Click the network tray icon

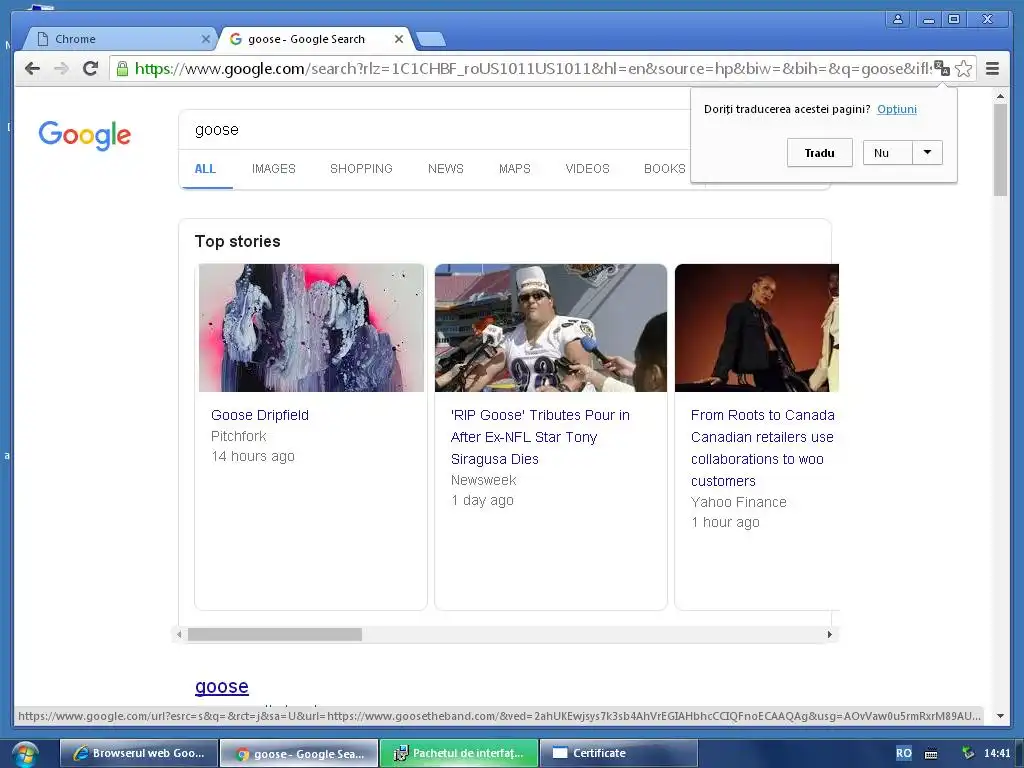(967, 753)
